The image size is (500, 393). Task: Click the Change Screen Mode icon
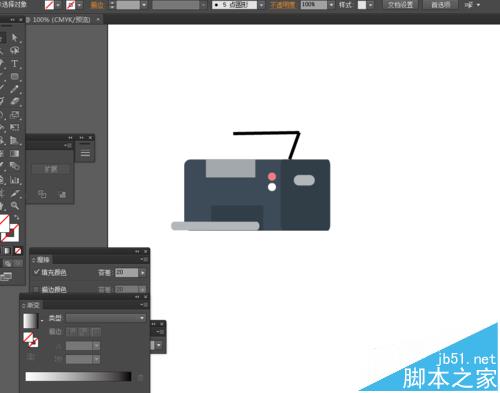click(6, 276)
